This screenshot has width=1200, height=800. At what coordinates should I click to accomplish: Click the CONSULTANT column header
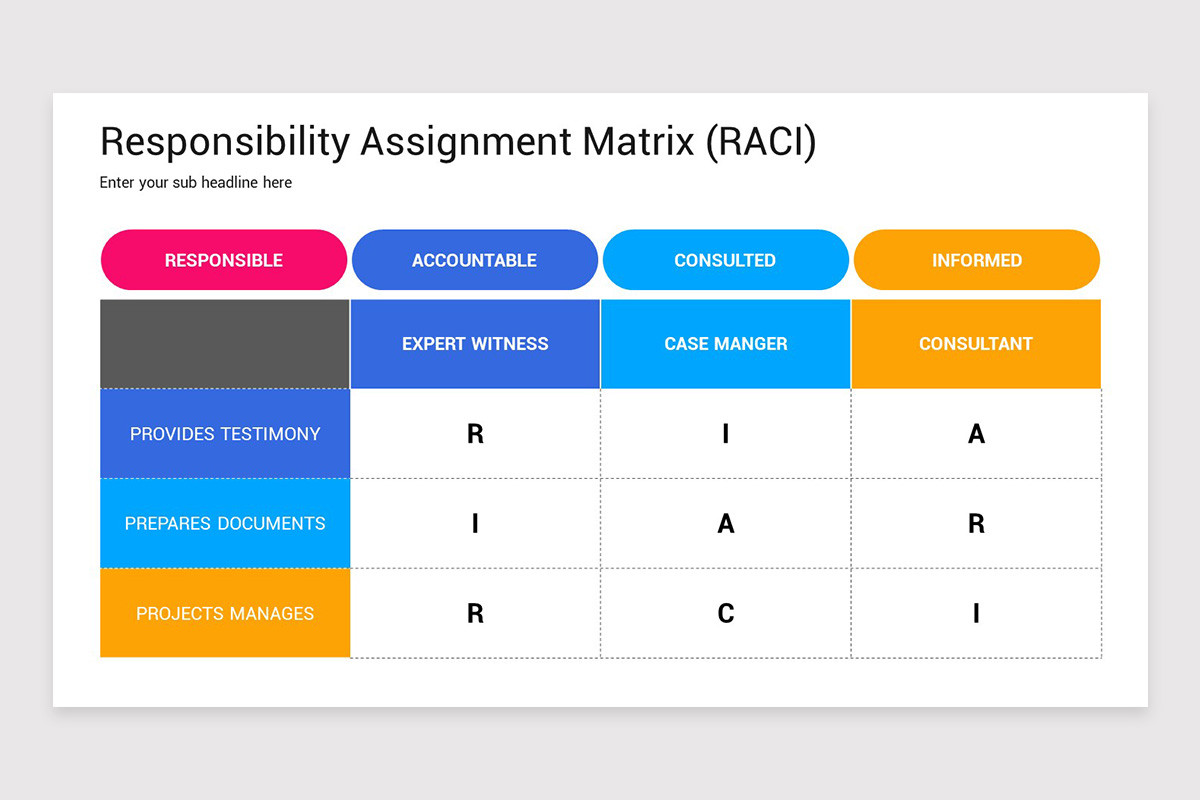click(x=976, y=344)
